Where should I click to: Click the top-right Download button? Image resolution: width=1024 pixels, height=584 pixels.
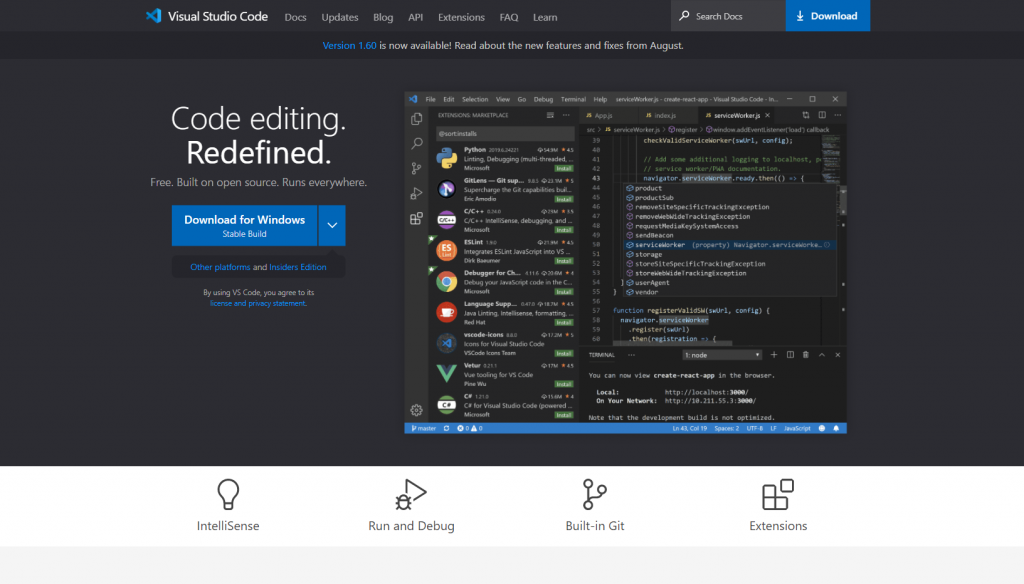tap(827, 16)
